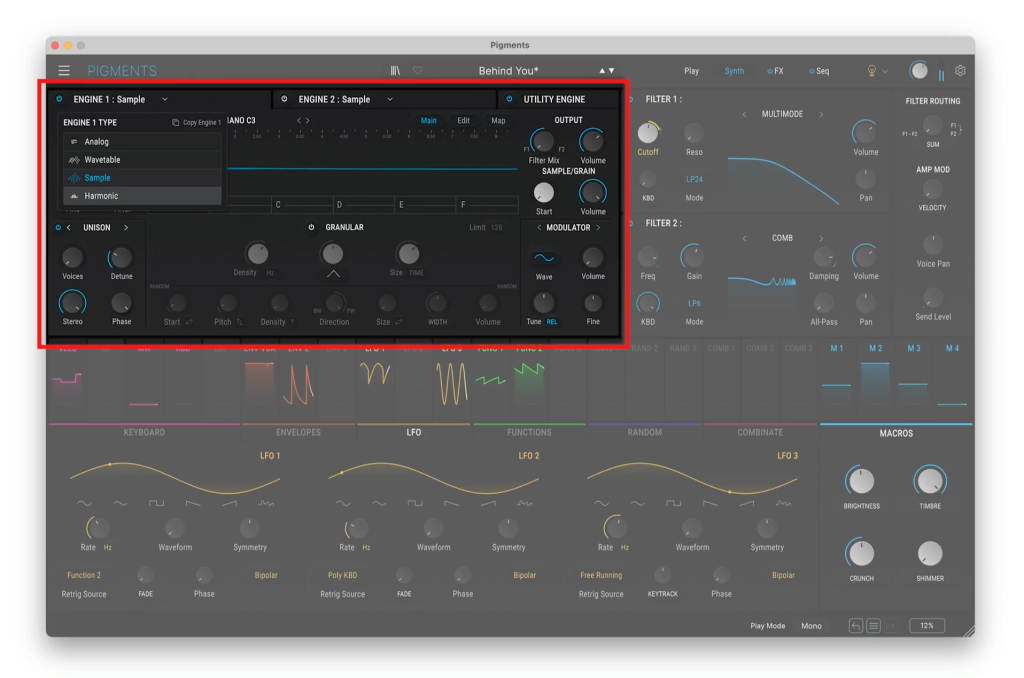Click the undo arrow icon in footer
Image resolution: width=1024 pixels, height=678 pixels.
click(856, 626)
